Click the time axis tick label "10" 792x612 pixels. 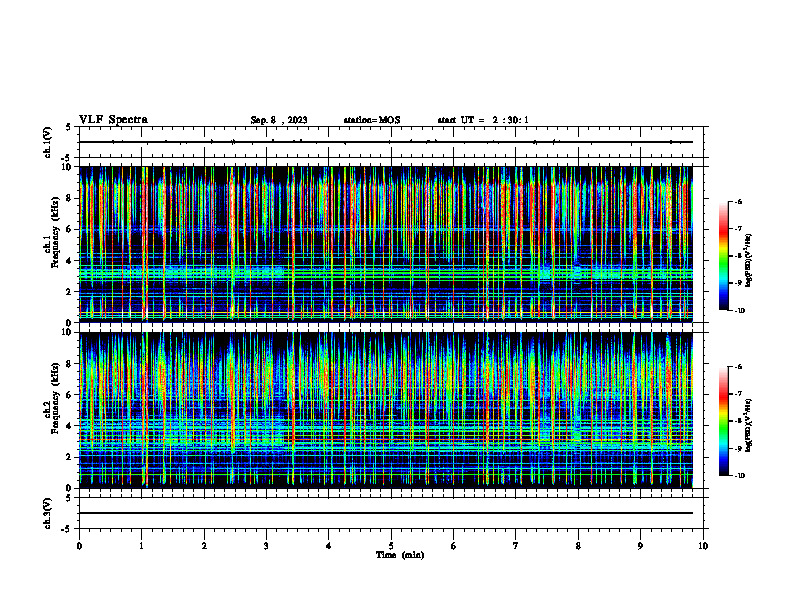tap(703, 546)
